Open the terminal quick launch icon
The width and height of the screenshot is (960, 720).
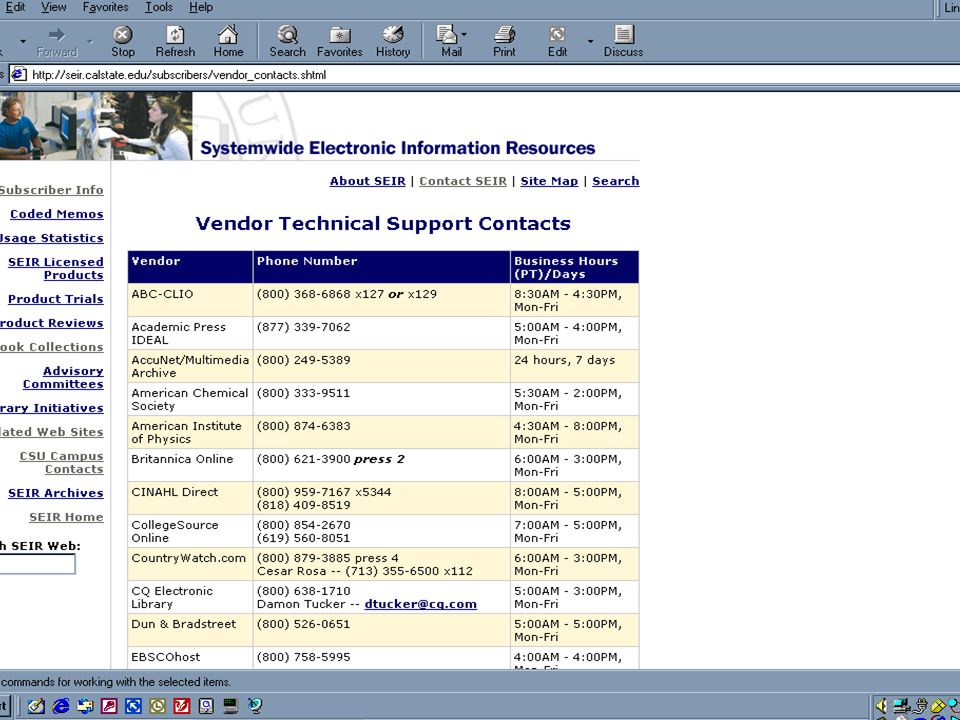pyautogui.click(x=230, y=706)
